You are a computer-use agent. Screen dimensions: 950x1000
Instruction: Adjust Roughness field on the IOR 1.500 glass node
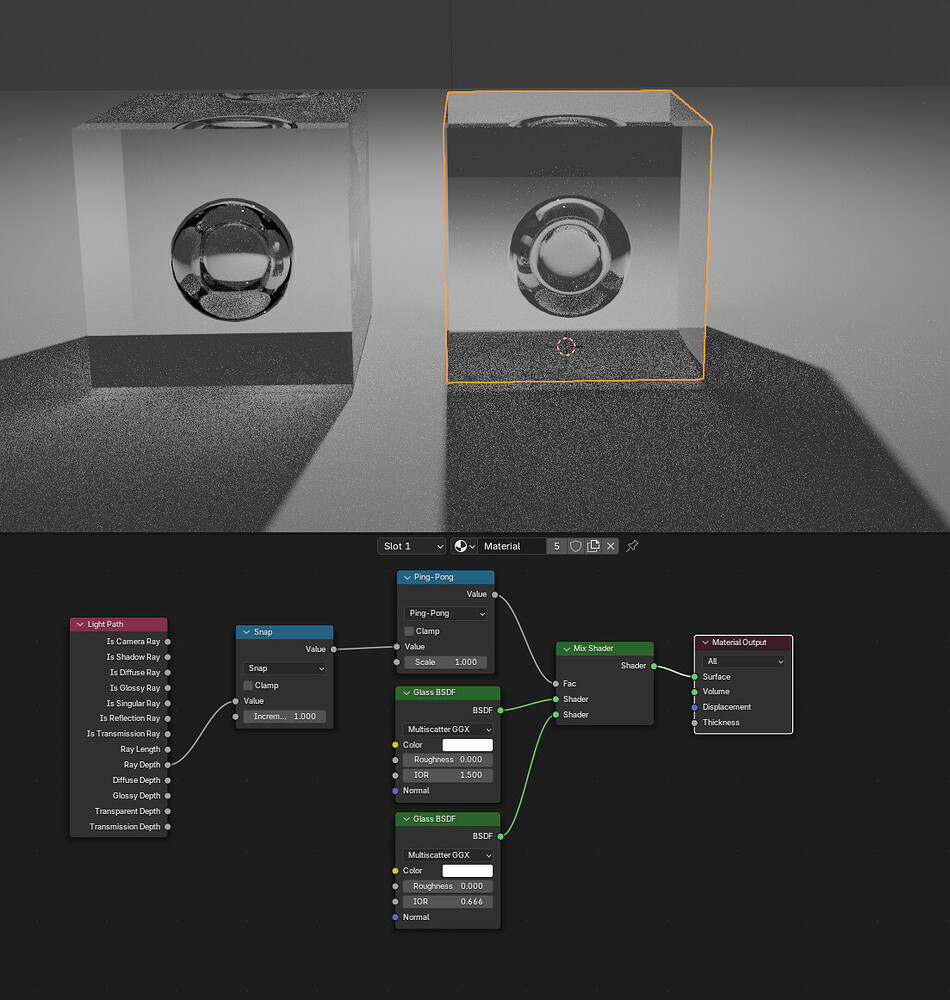(x=448, y=760)
